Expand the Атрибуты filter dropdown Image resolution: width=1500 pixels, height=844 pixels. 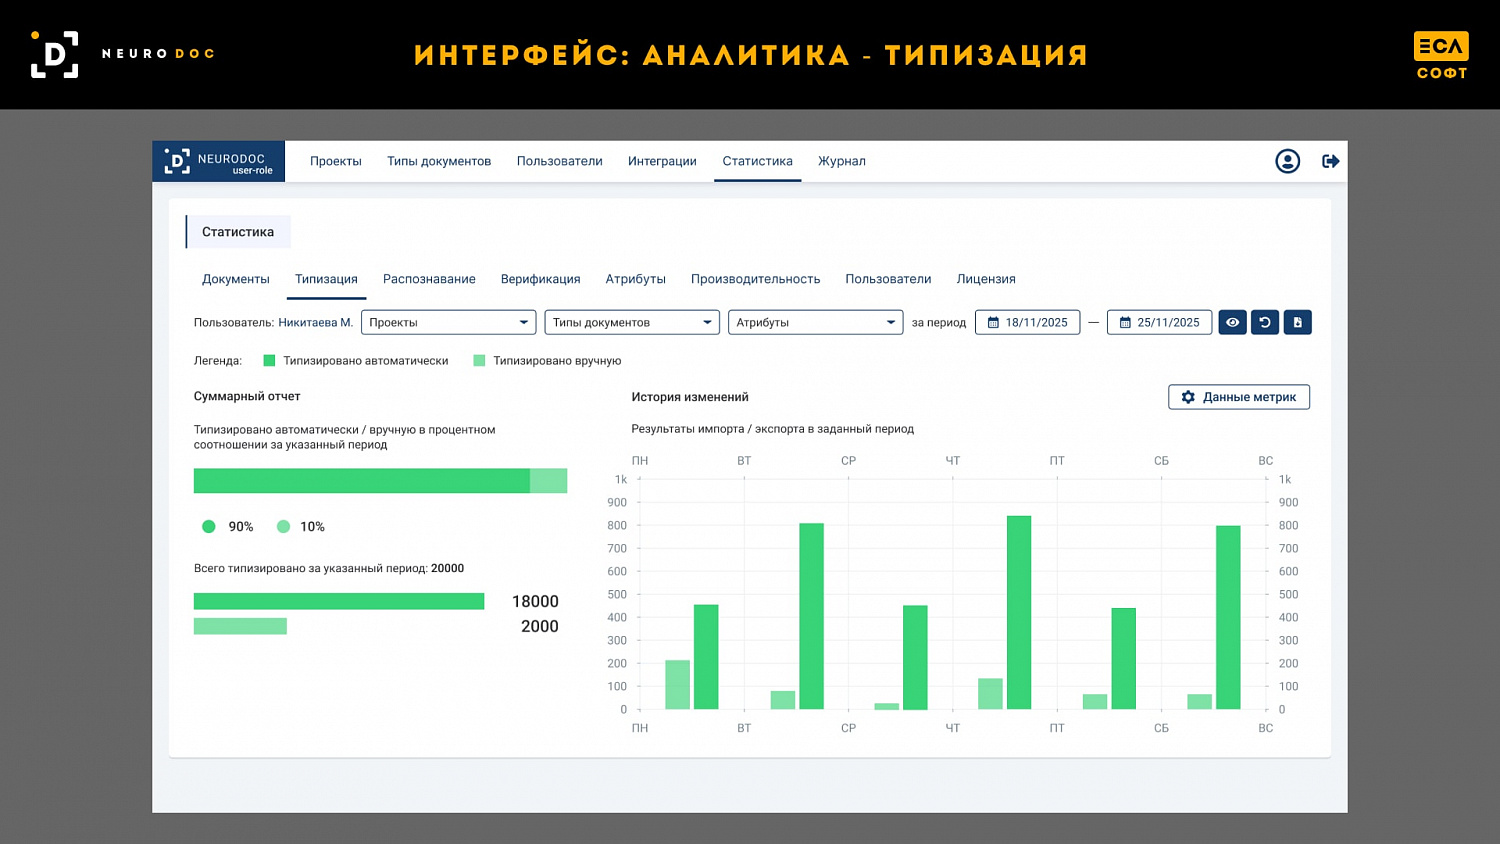click(815, 322)
